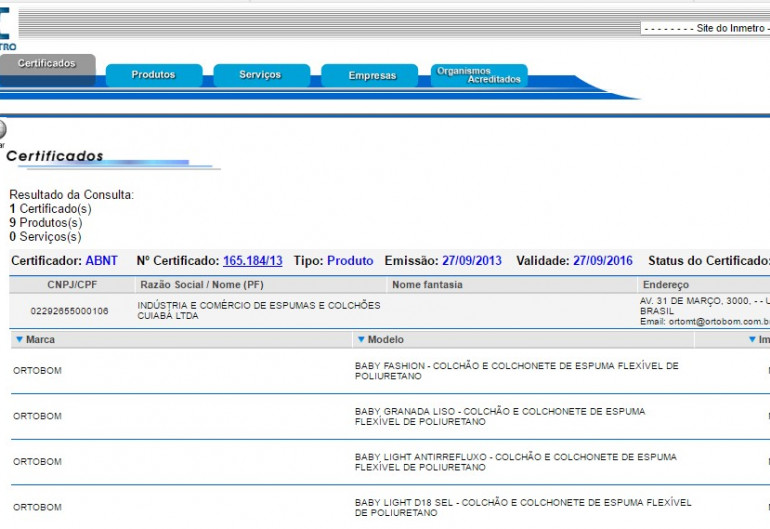
Task: Click the BABY LIGHT ANTIRREFLUXO model entry
Action: tap(515, 462)
